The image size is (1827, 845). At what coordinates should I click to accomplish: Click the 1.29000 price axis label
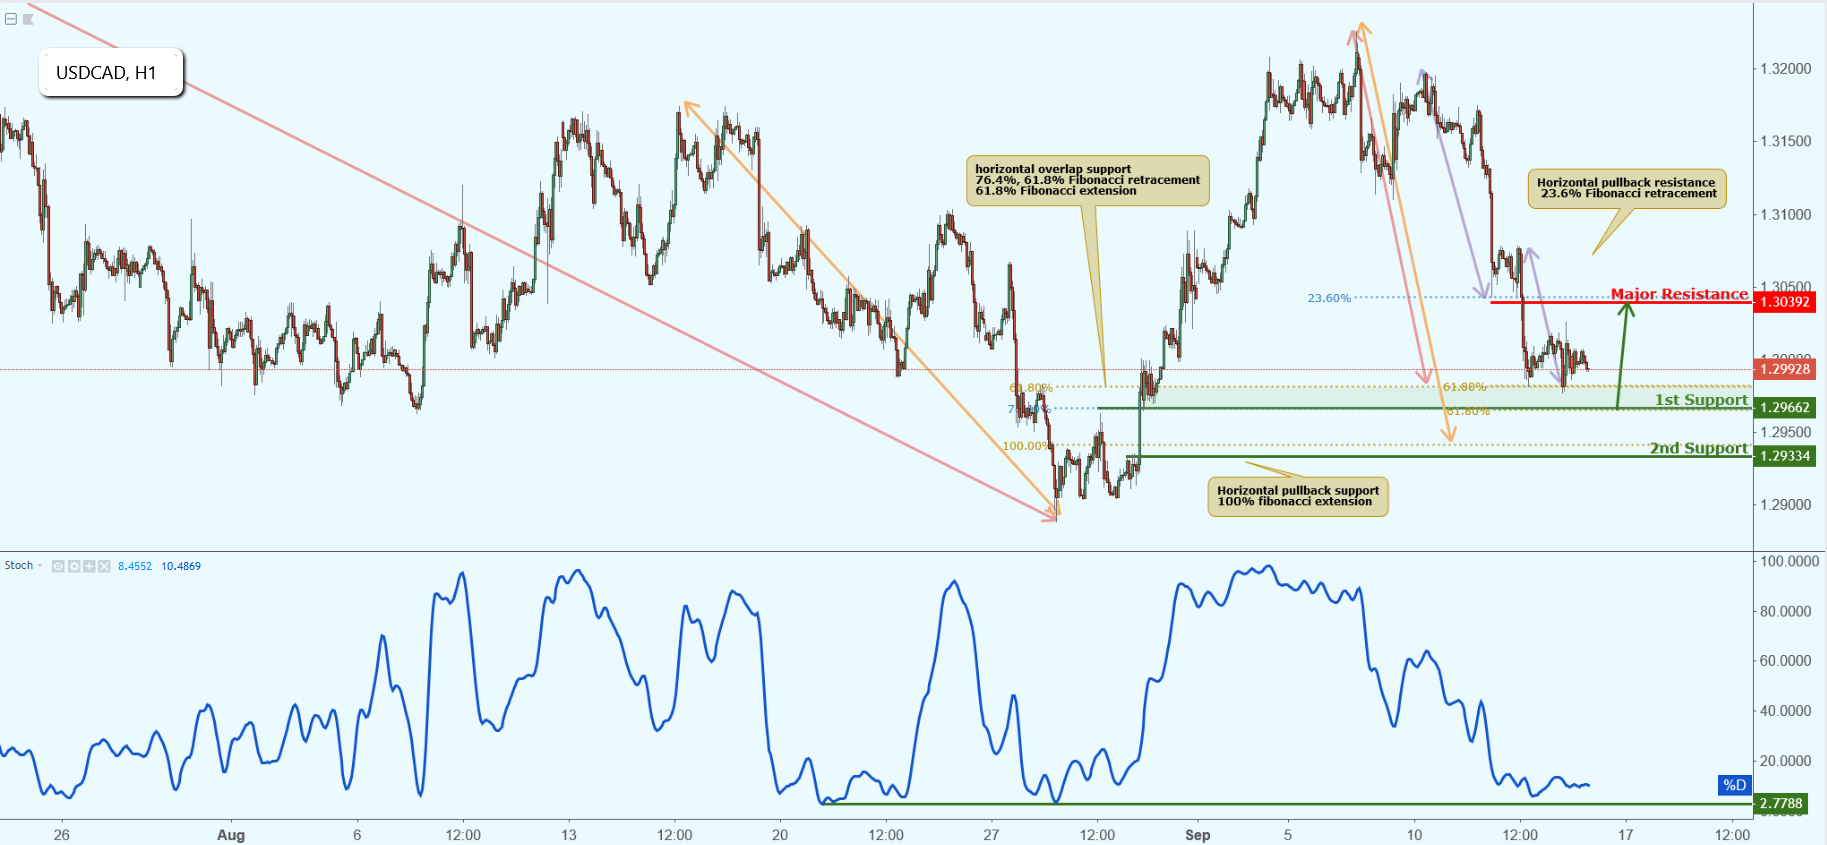(x=1786, y=505)
